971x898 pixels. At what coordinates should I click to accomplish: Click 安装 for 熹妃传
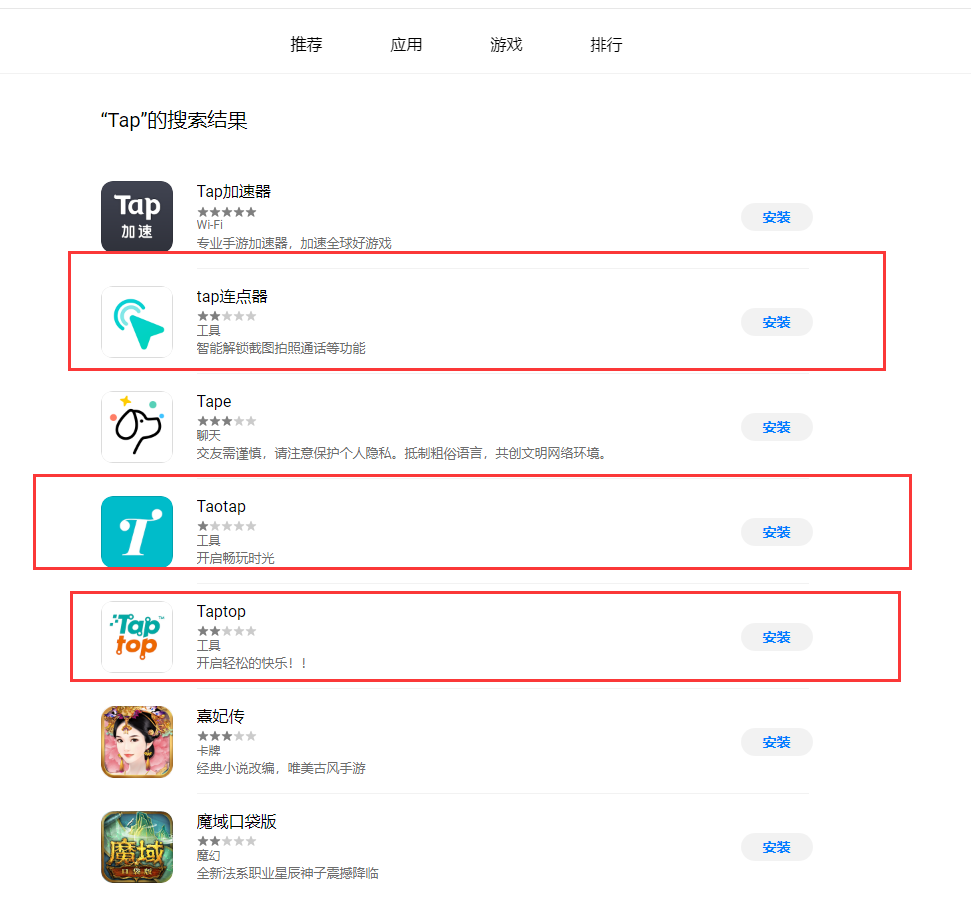[x=777, y=742]
